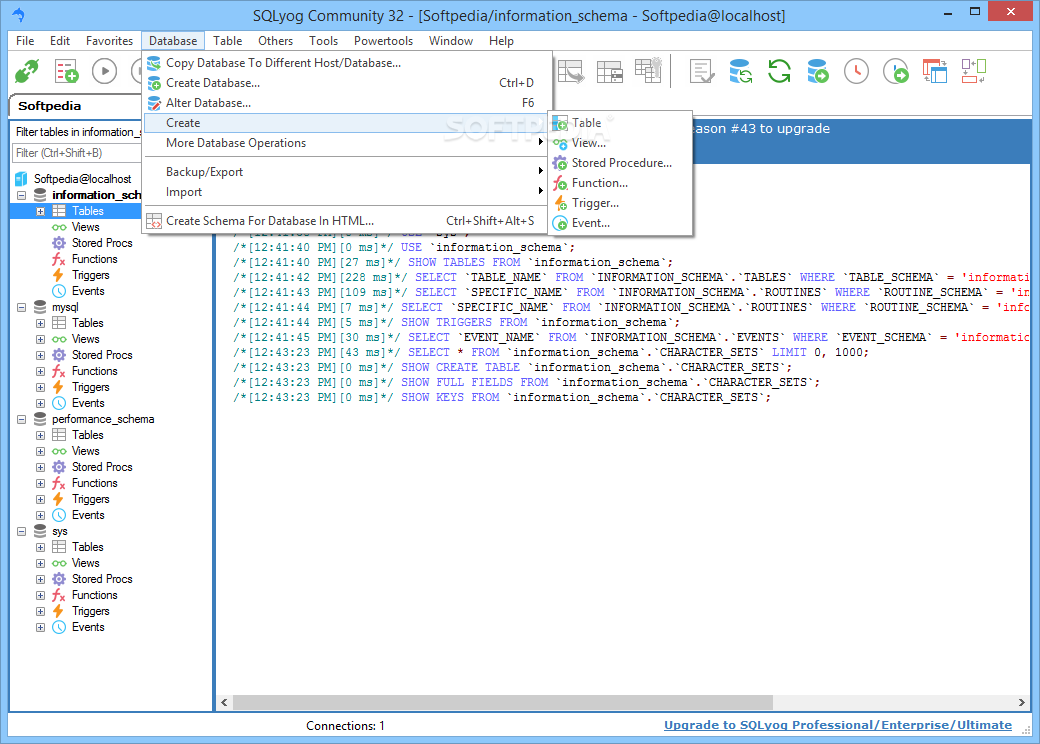The image size is (1040, 744).
Task: Open the scheduled job clock icon
Action: coord(856,71)
